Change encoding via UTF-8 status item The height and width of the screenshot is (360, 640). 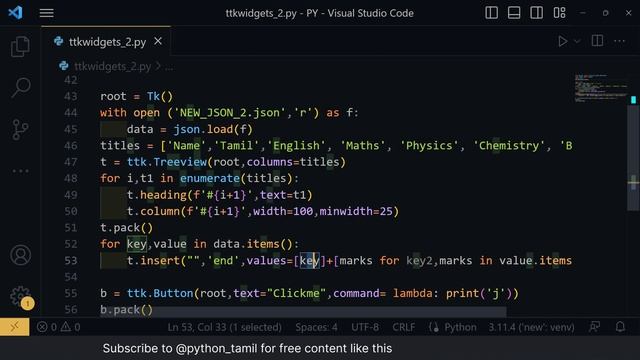(x=365, y=327)
